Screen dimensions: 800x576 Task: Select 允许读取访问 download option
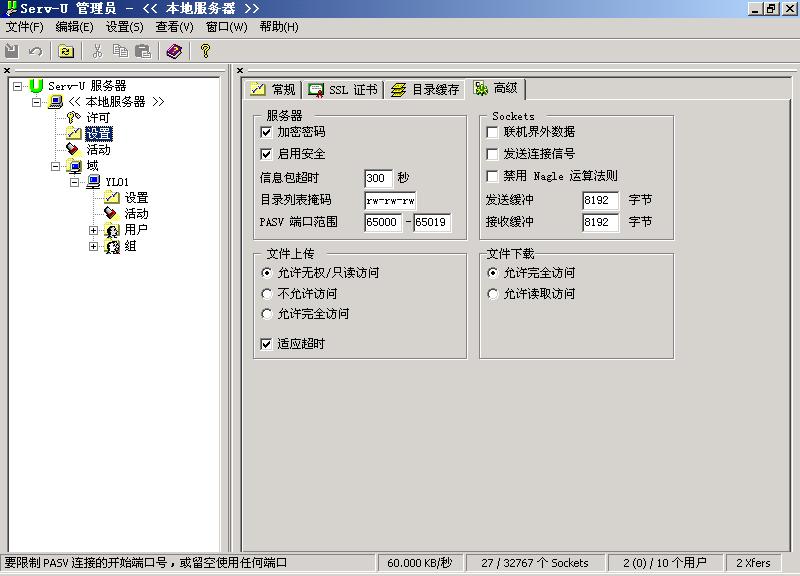coord(492,294)
